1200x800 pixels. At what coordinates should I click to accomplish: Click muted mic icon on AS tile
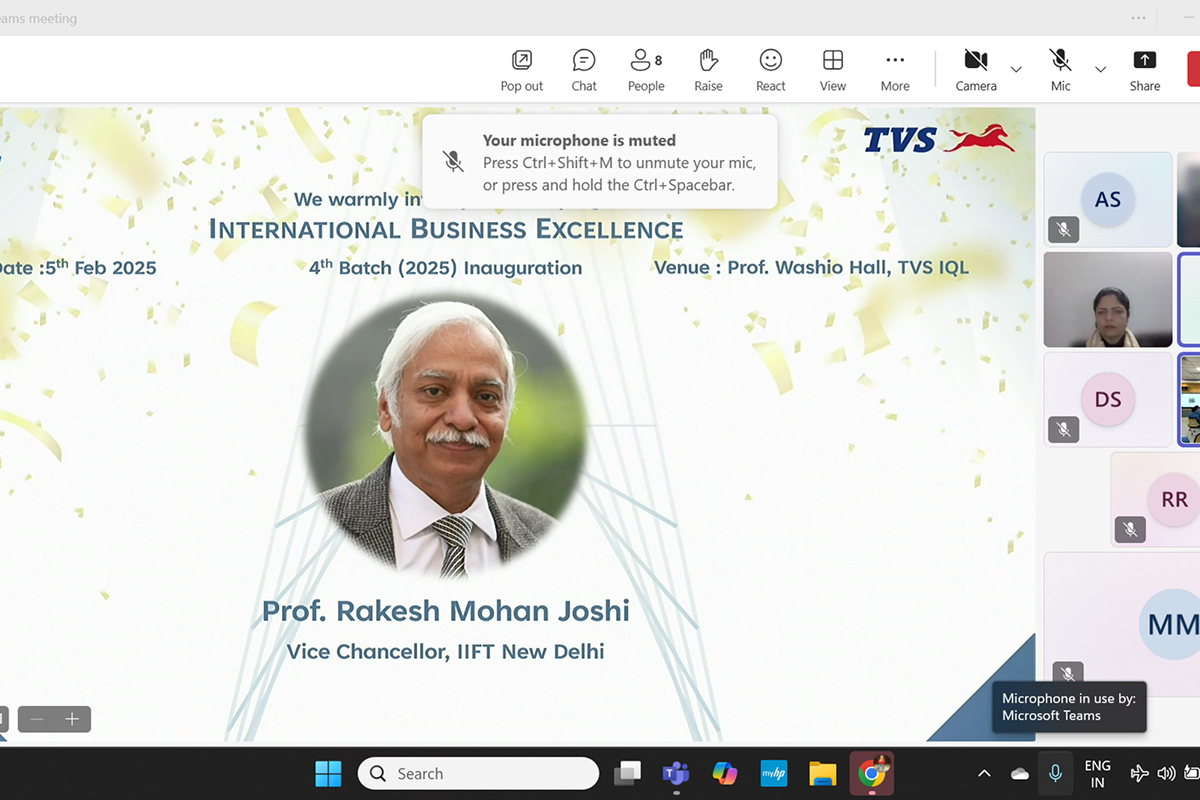click(x=1064, y=230)
